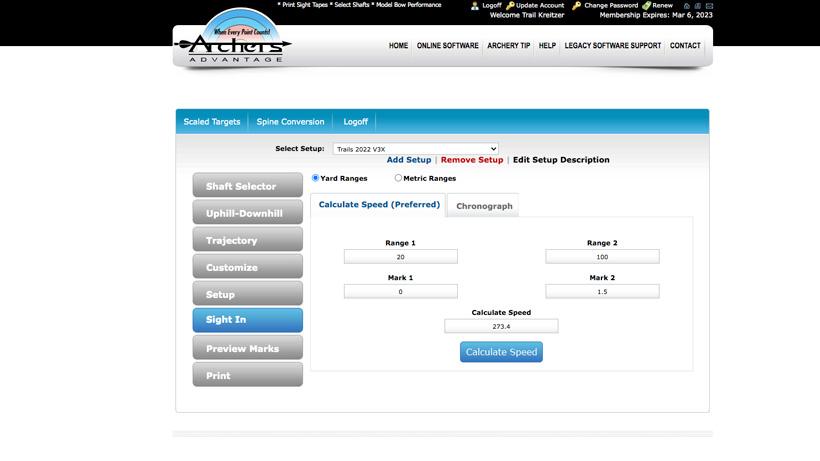Select the Yard Ranges radio button

(x=316, y=178)
